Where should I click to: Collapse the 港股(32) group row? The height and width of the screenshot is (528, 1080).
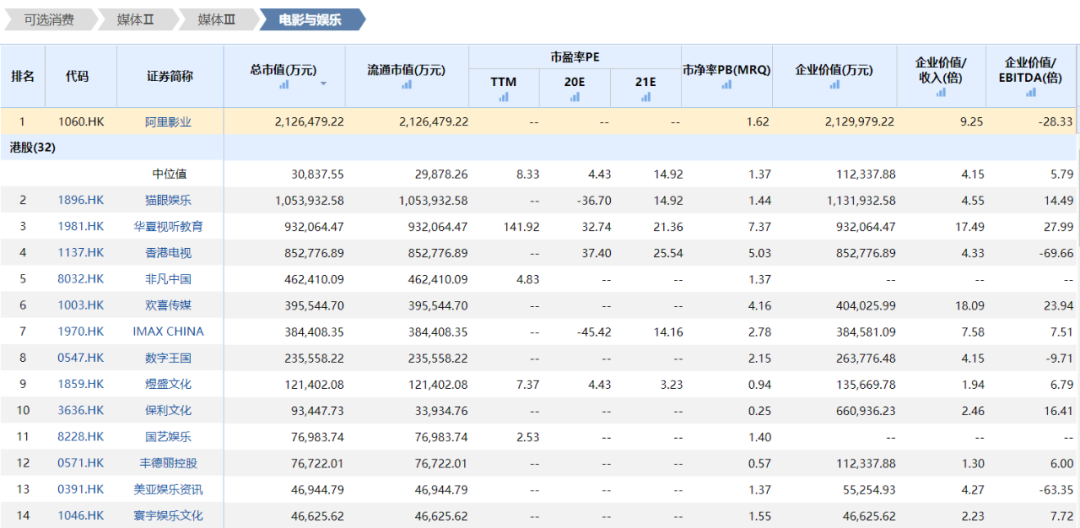pyautogui.click(x=31, y=147)
